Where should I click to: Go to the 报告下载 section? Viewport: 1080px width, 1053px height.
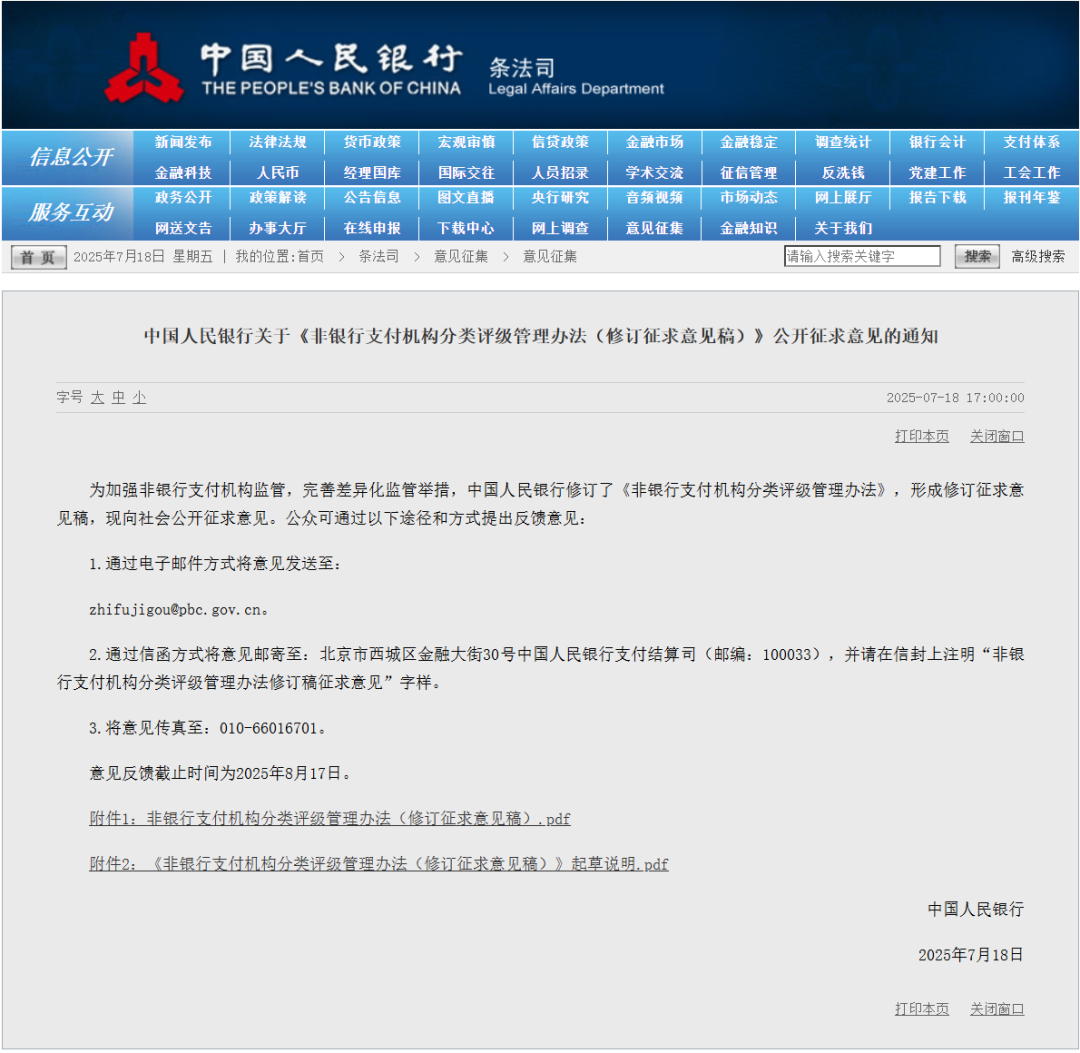[x=937, y=198]
